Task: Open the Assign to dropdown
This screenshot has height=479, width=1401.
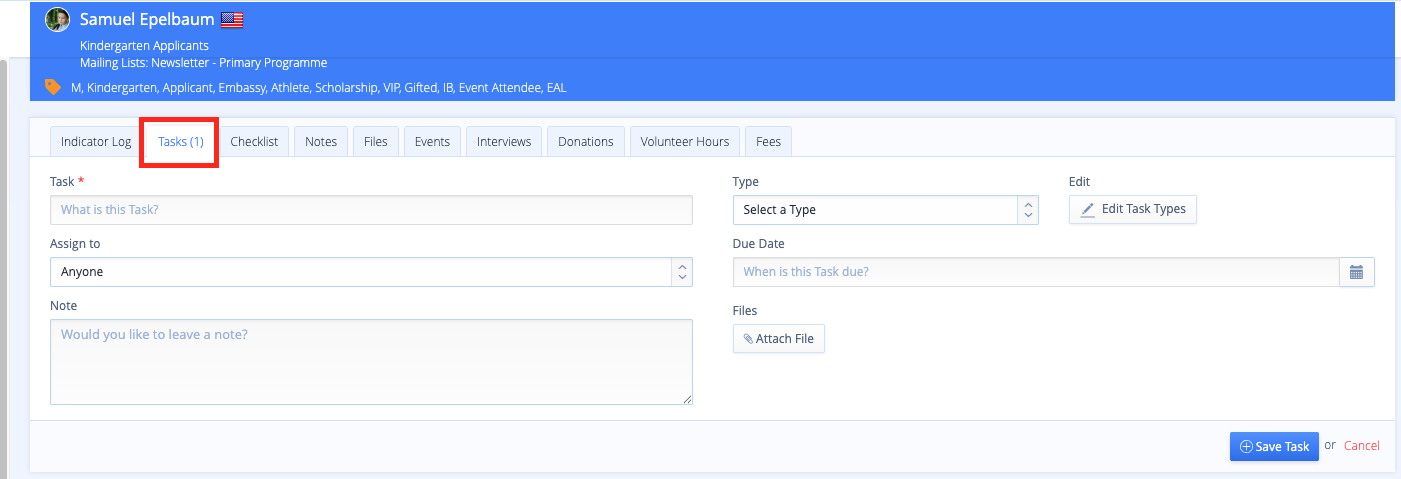Action: click(370, 272)
